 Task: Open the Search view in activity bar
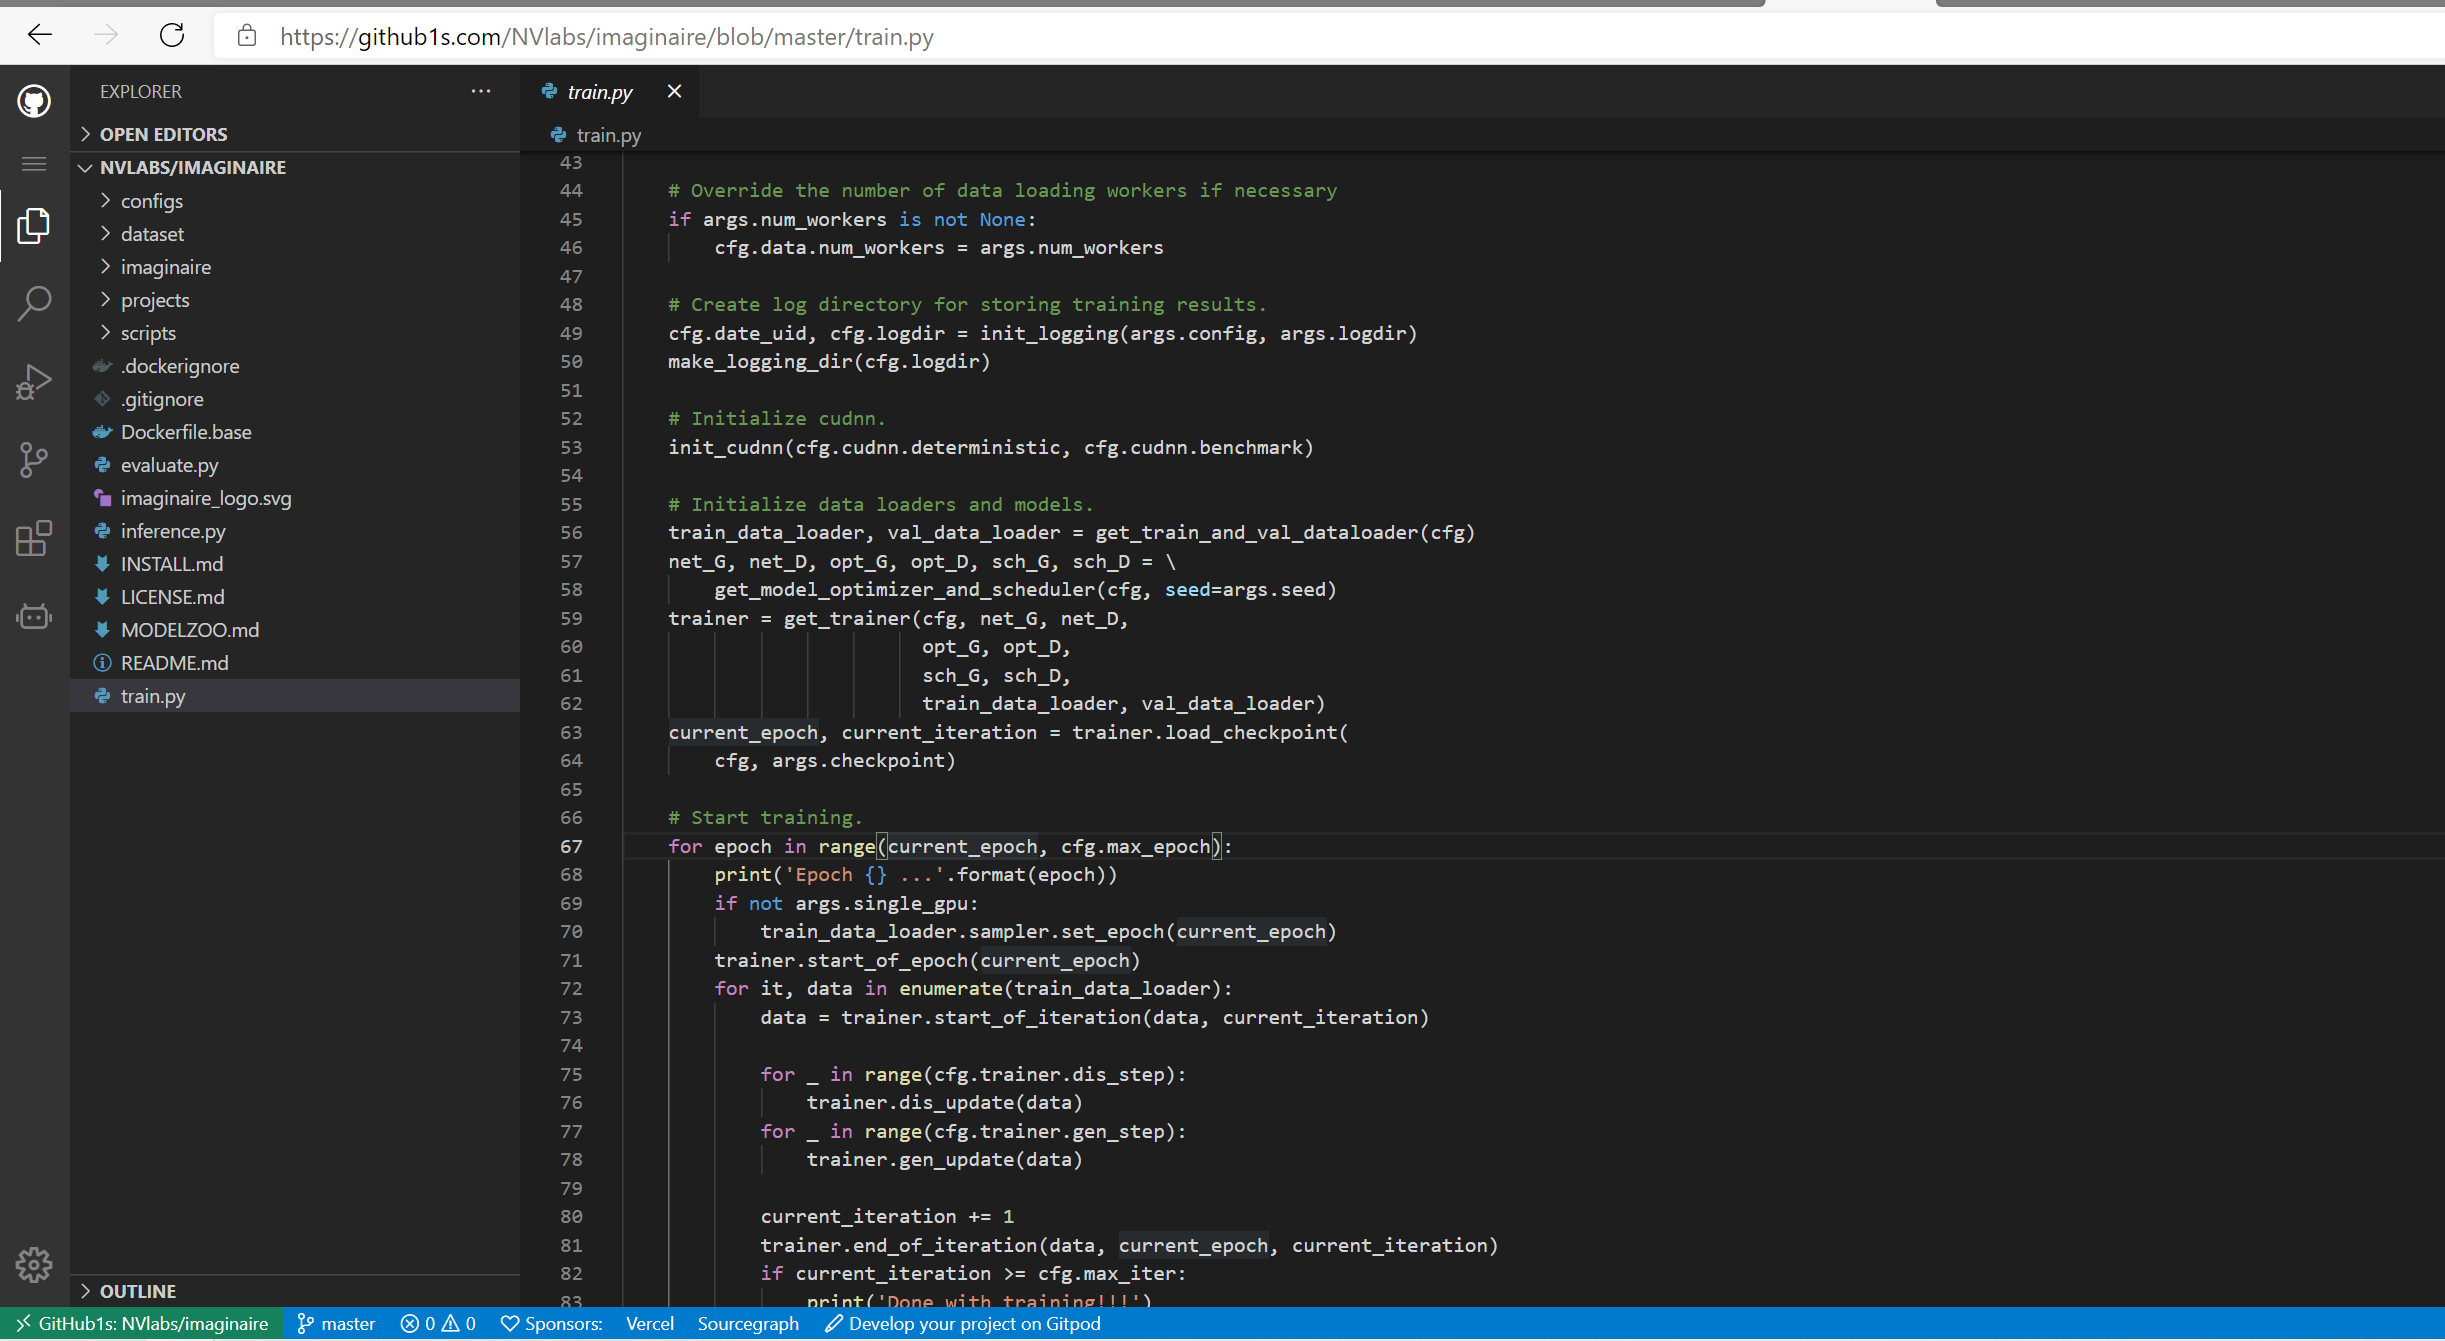click(x=34, y=304)
